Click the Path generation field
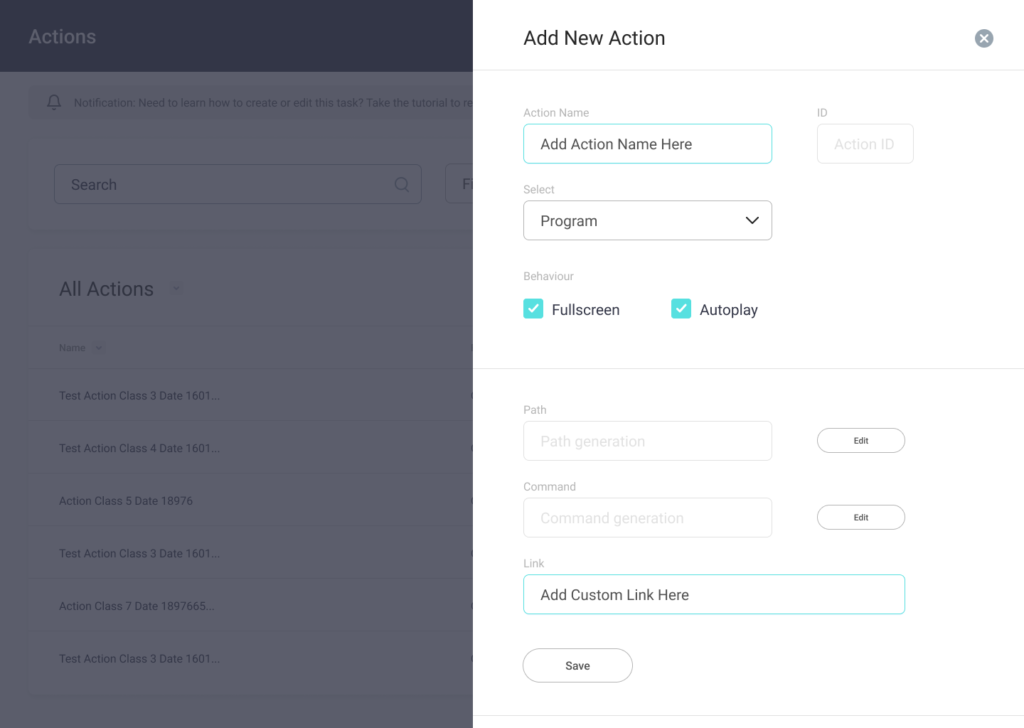 (647, 441)
